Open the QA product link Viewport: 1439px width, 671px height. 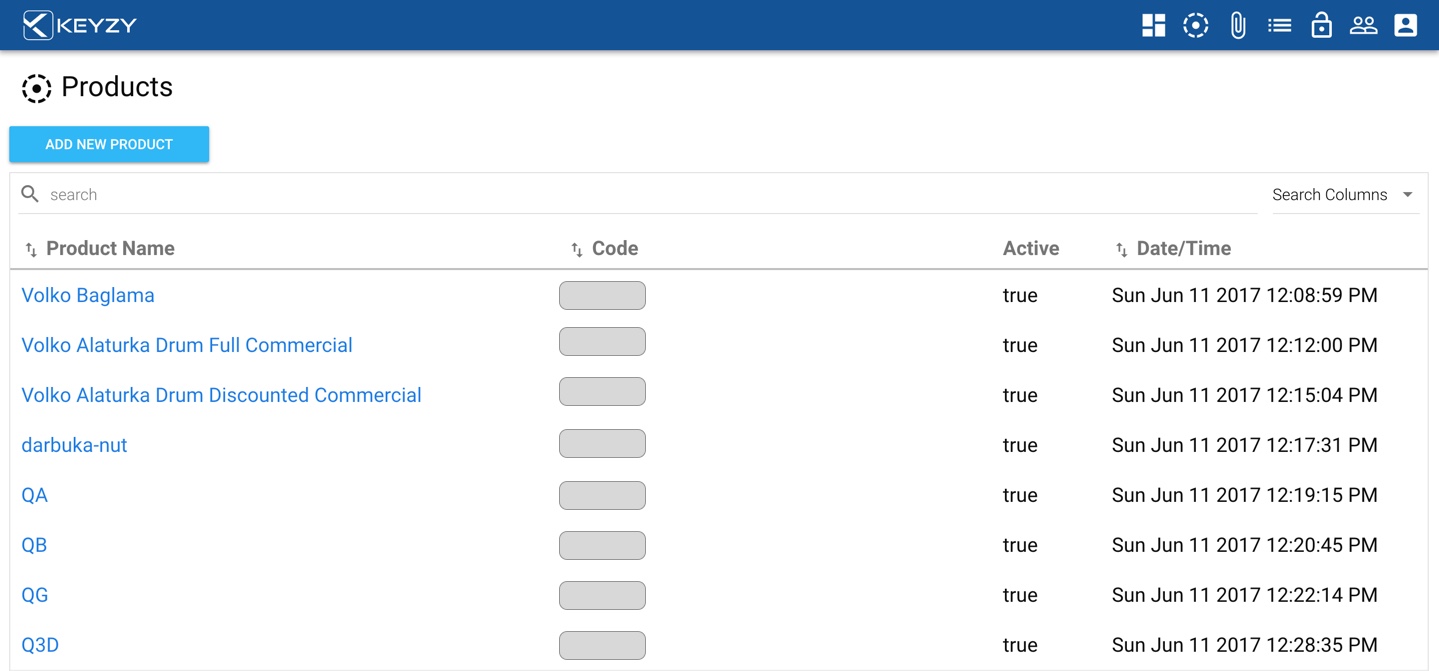[x=34, y=495]
